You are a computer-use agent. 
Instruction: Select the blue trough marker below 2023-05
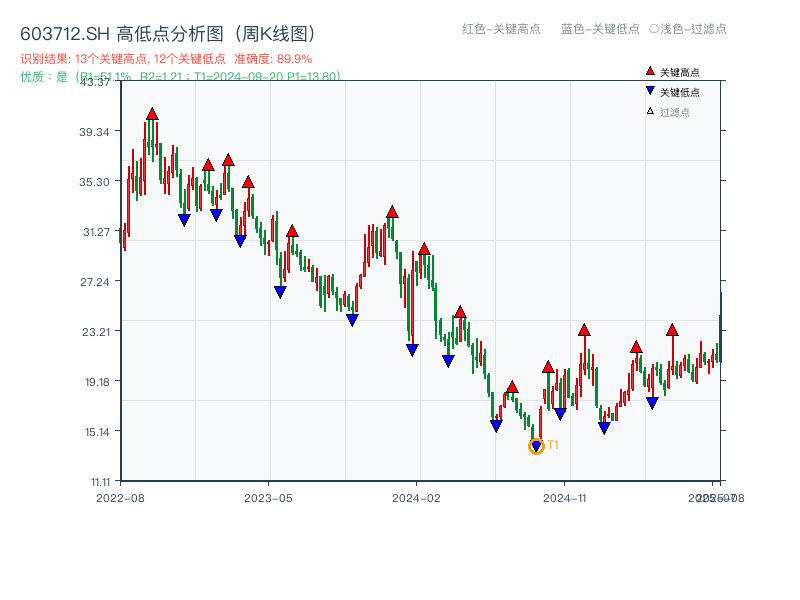tap(278, 291)
